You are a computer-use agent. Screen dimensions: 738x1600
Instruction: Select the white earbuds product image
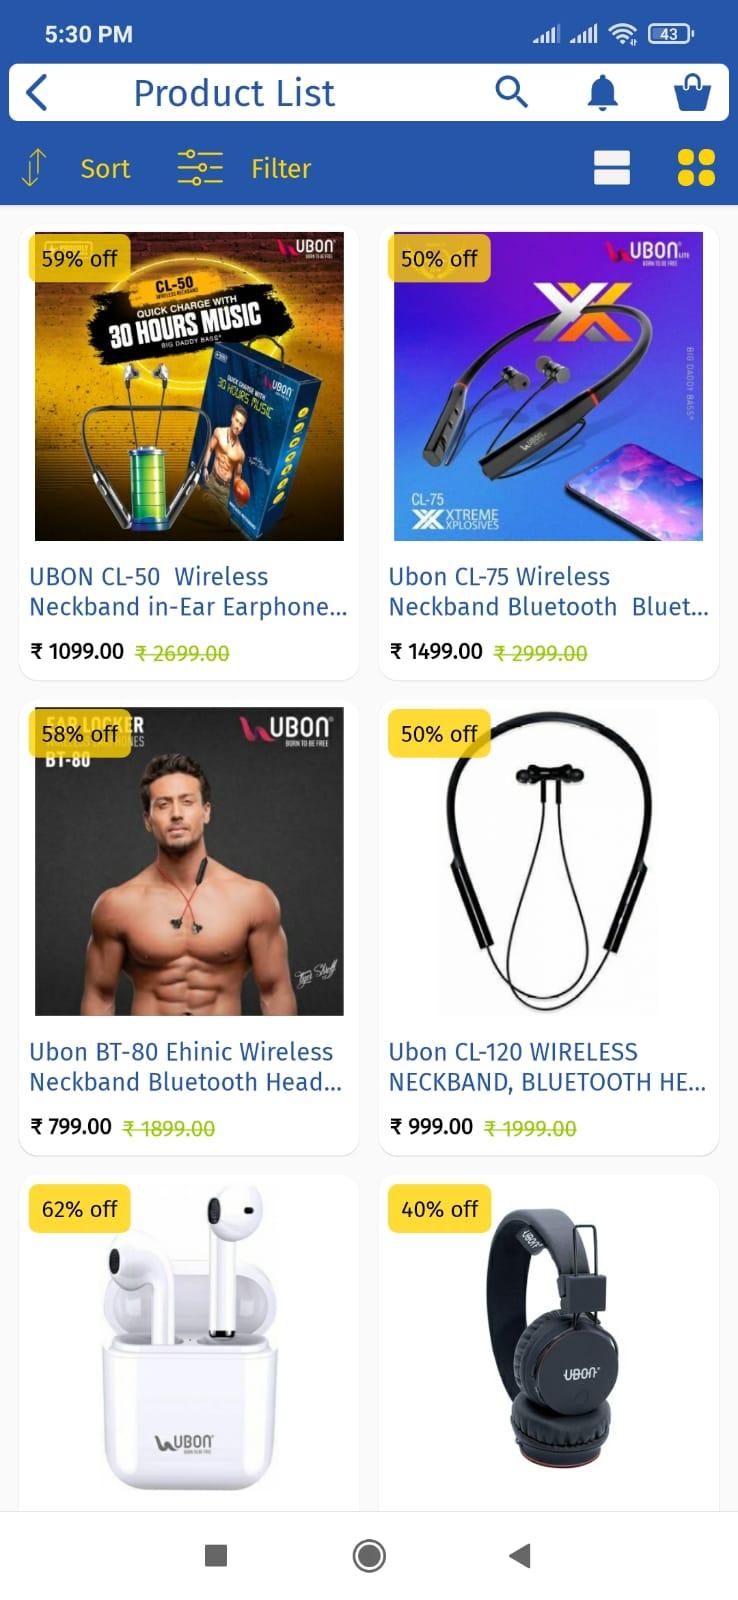(x=189, y=1338)
